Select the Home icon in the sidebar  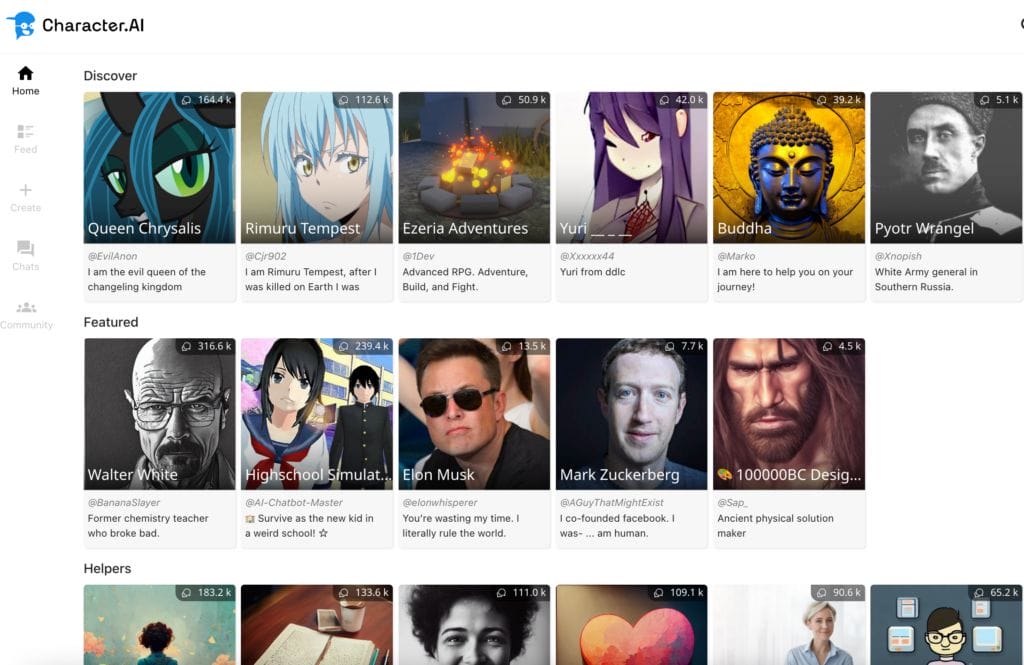coord(25,73)
